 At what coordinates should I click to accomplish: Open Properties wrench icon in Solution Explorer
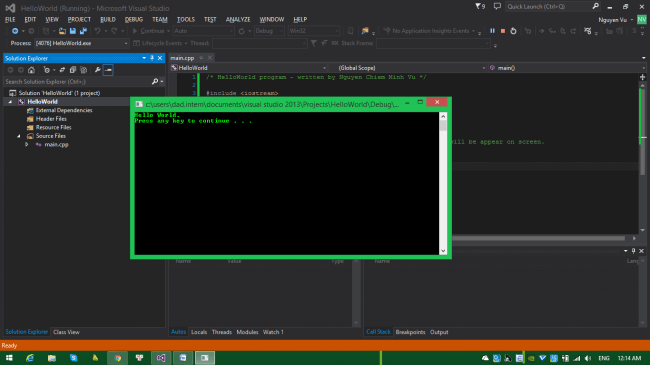point(97,70)
